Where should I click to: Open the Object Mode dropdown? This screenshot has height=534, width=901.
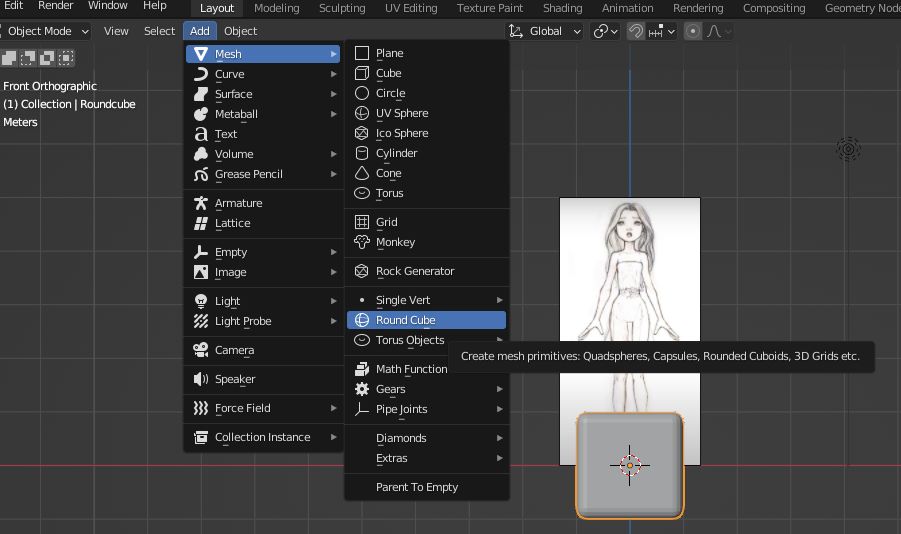click(x=46, y=31)
